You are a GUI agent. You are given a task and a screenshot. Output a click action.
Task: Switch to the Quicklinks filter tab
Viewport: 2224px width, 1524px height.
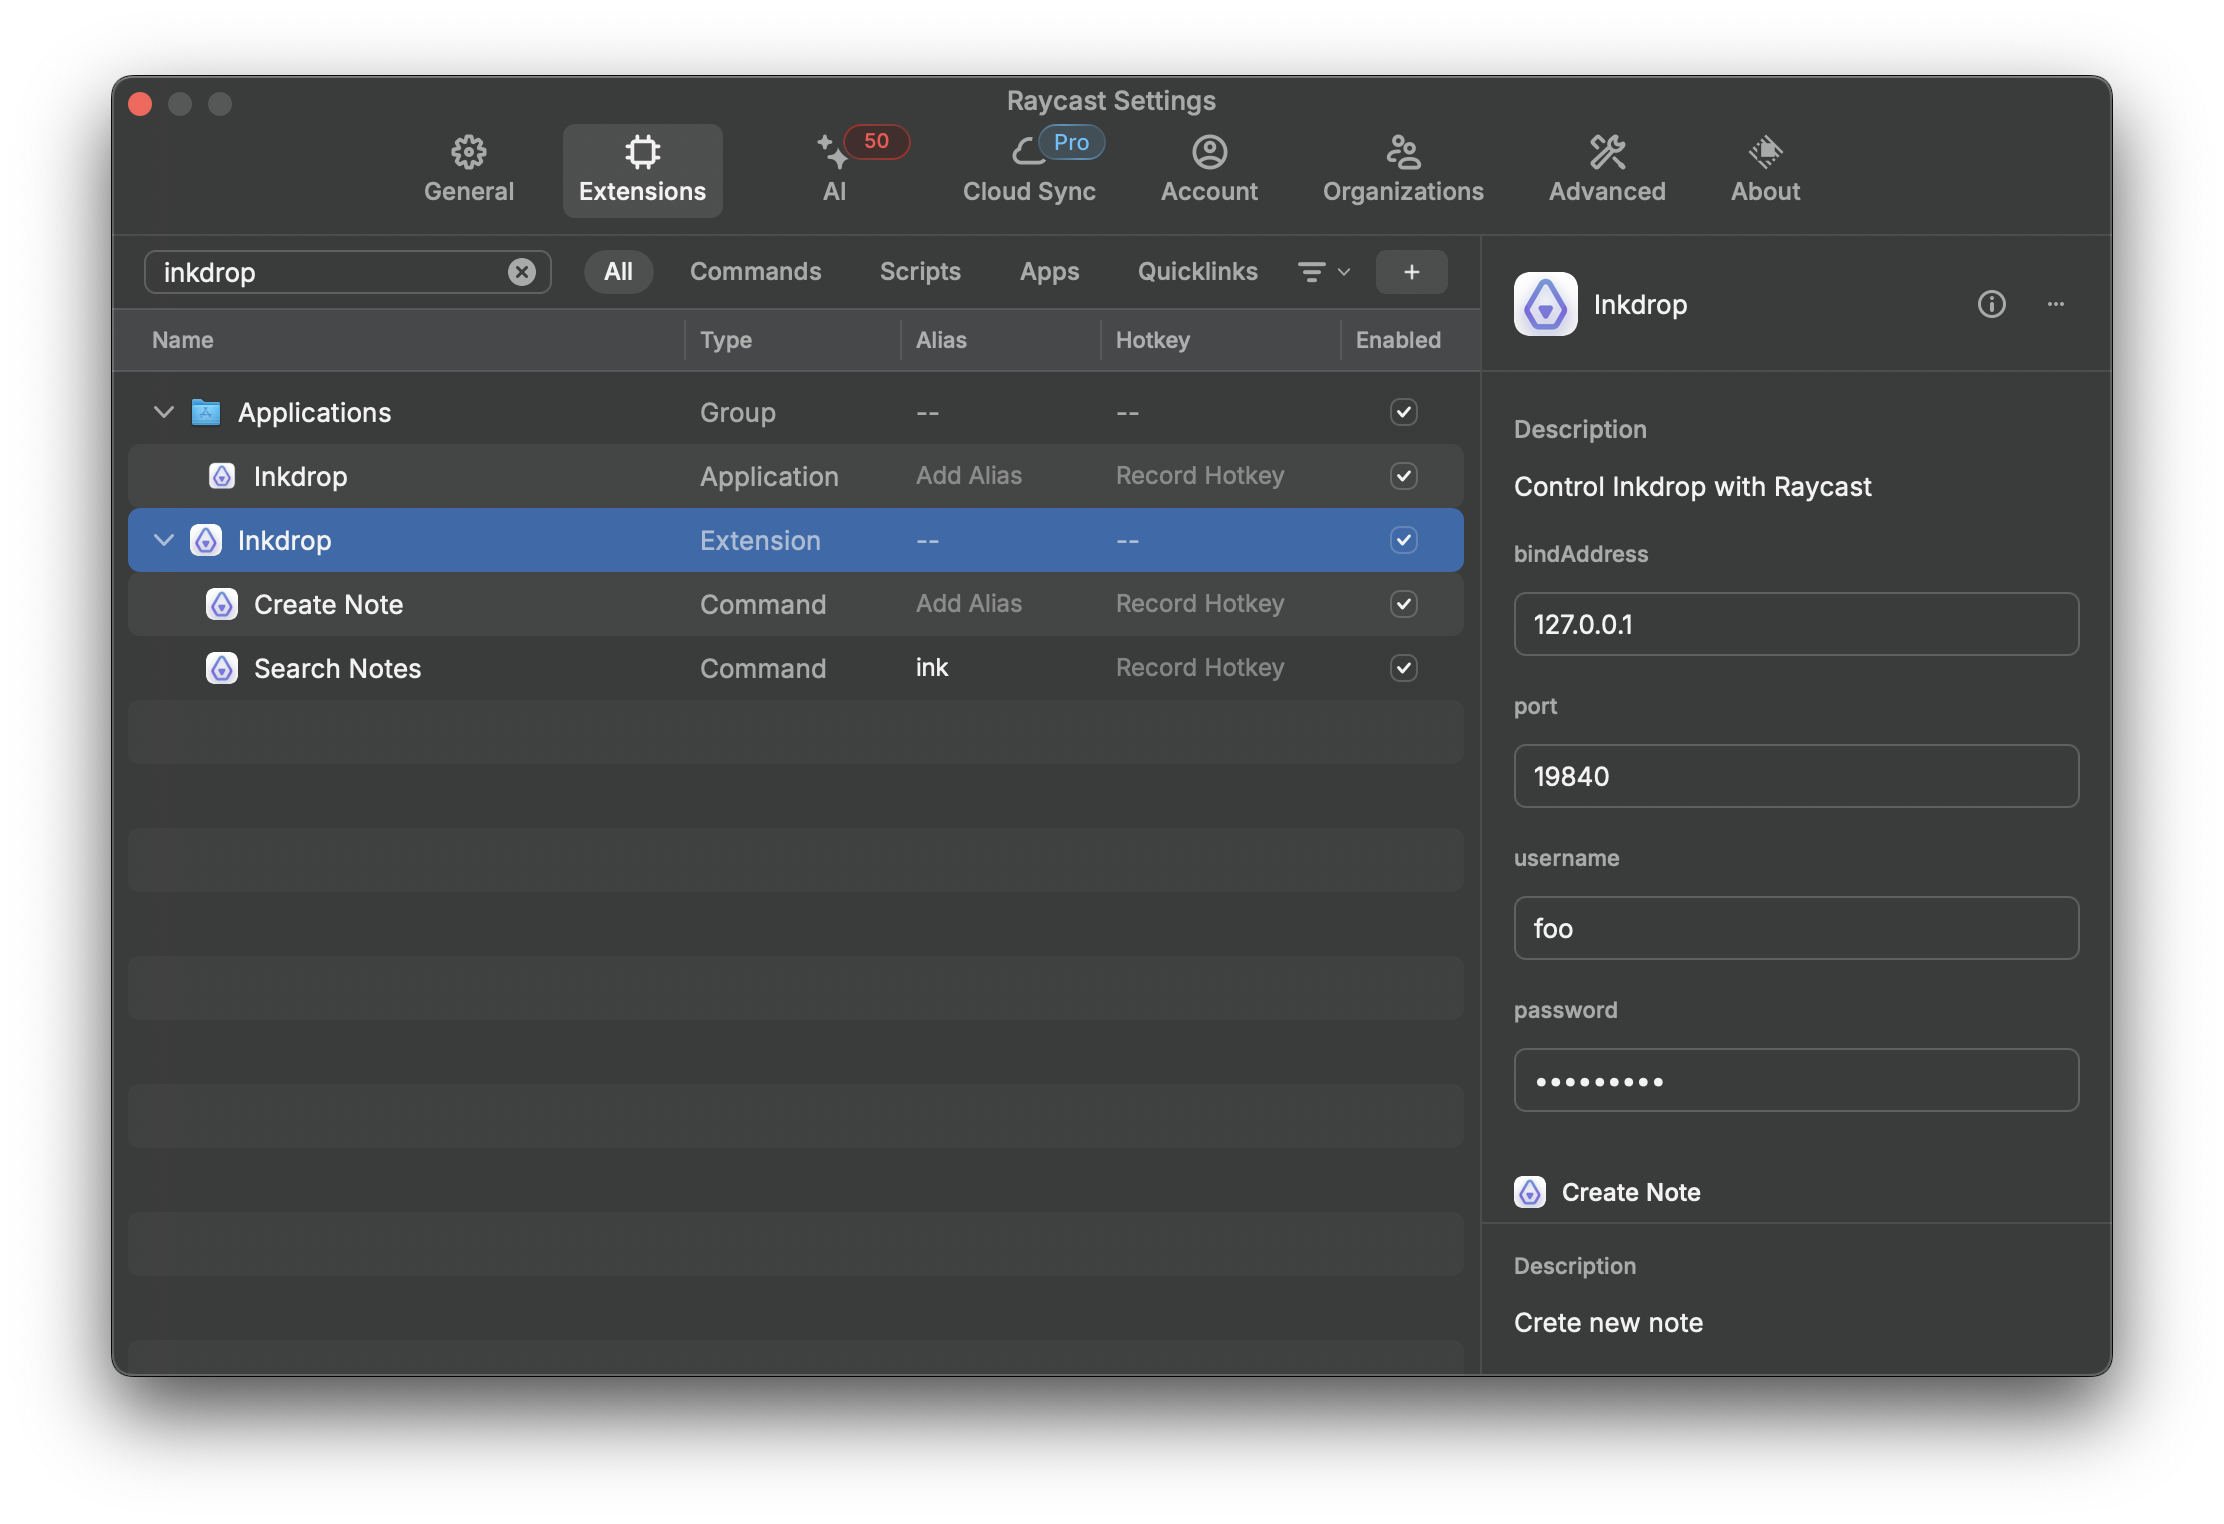[x=1197, y=271]
